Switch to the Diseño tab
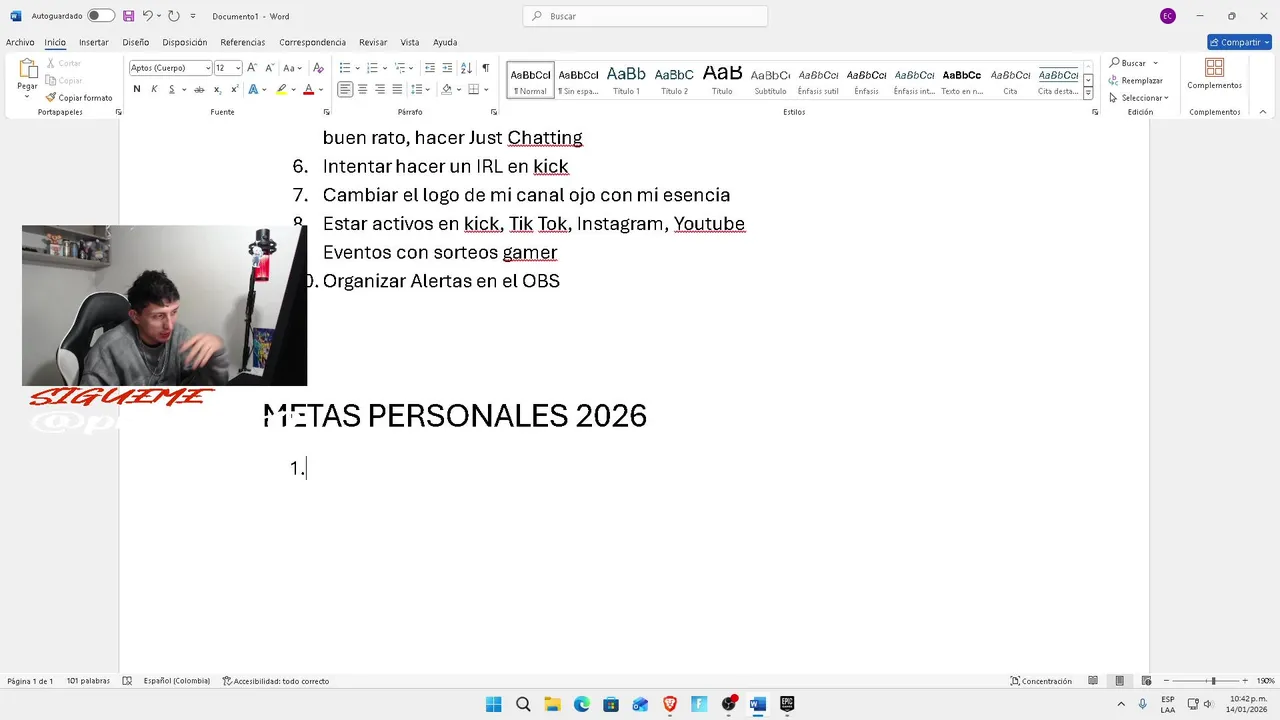1280x720 pixels. coord(136,42)
